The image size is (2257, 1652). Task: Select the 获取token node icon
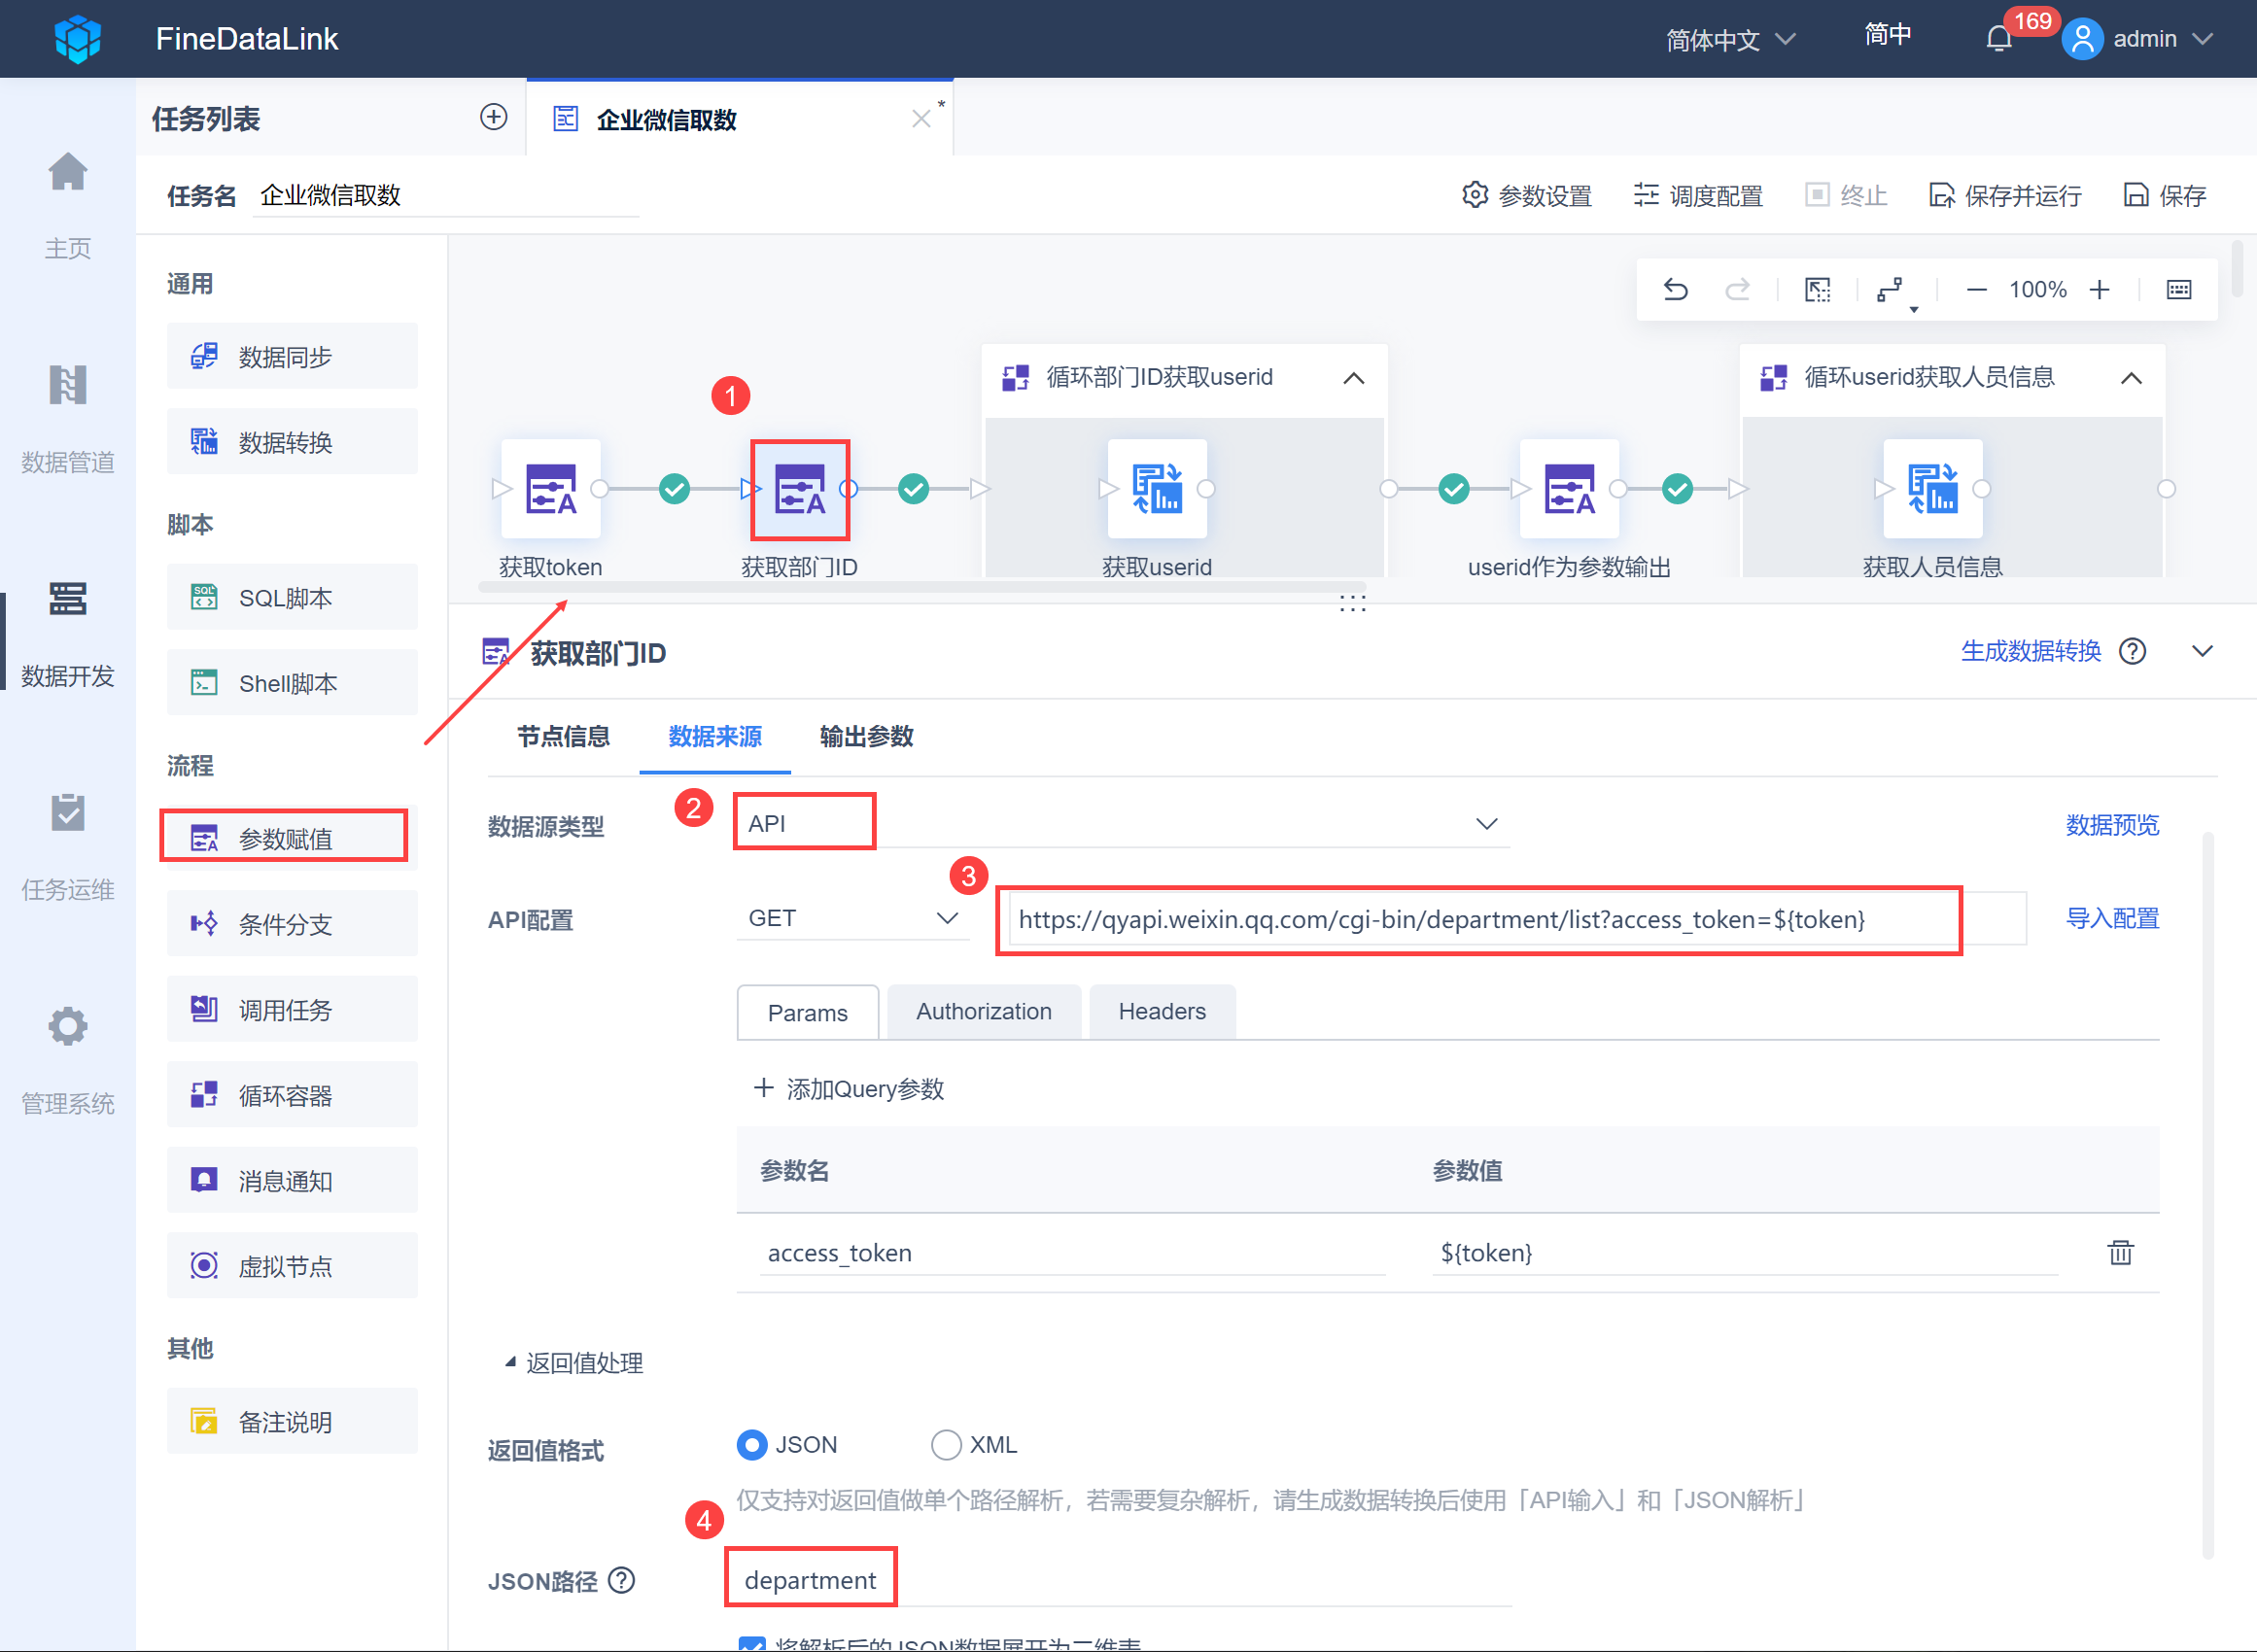(551, 489)
